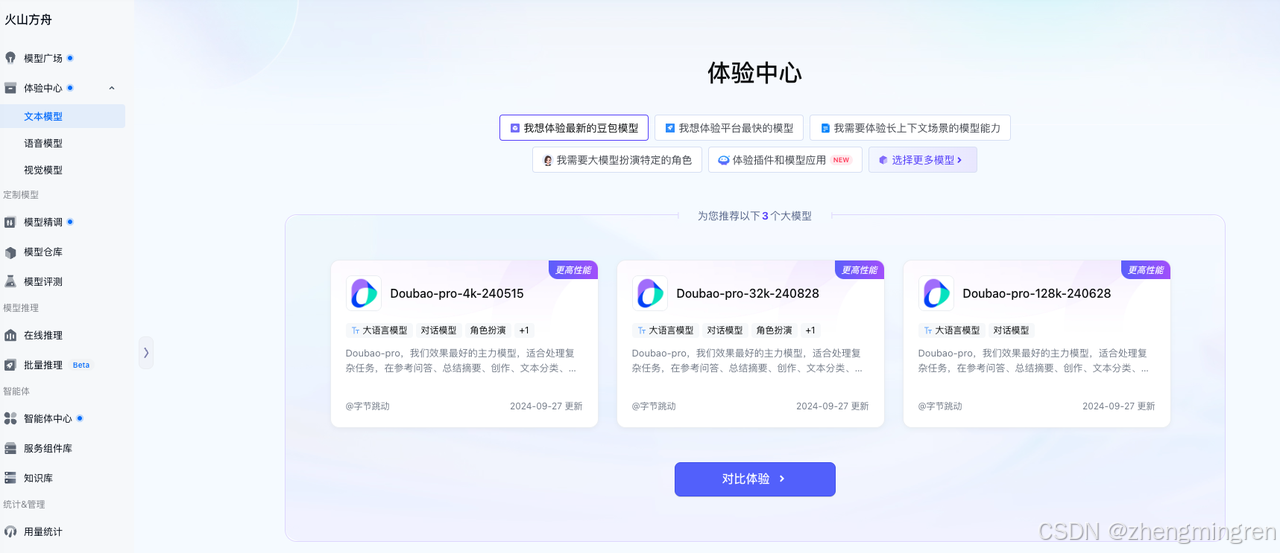Click icon beside 我想体验最新的豆包模型
1280x553 pixels.
[515, 128]
